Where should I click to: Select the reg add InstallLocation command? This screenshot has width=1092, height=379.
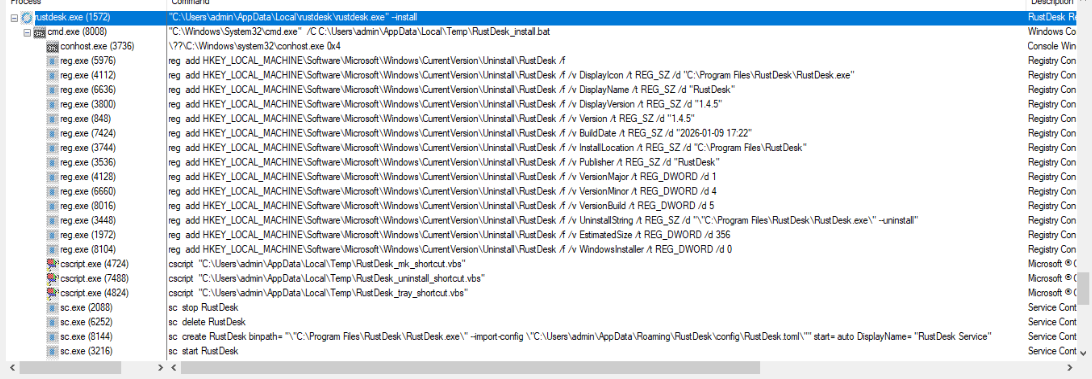(x=488, y=148)
